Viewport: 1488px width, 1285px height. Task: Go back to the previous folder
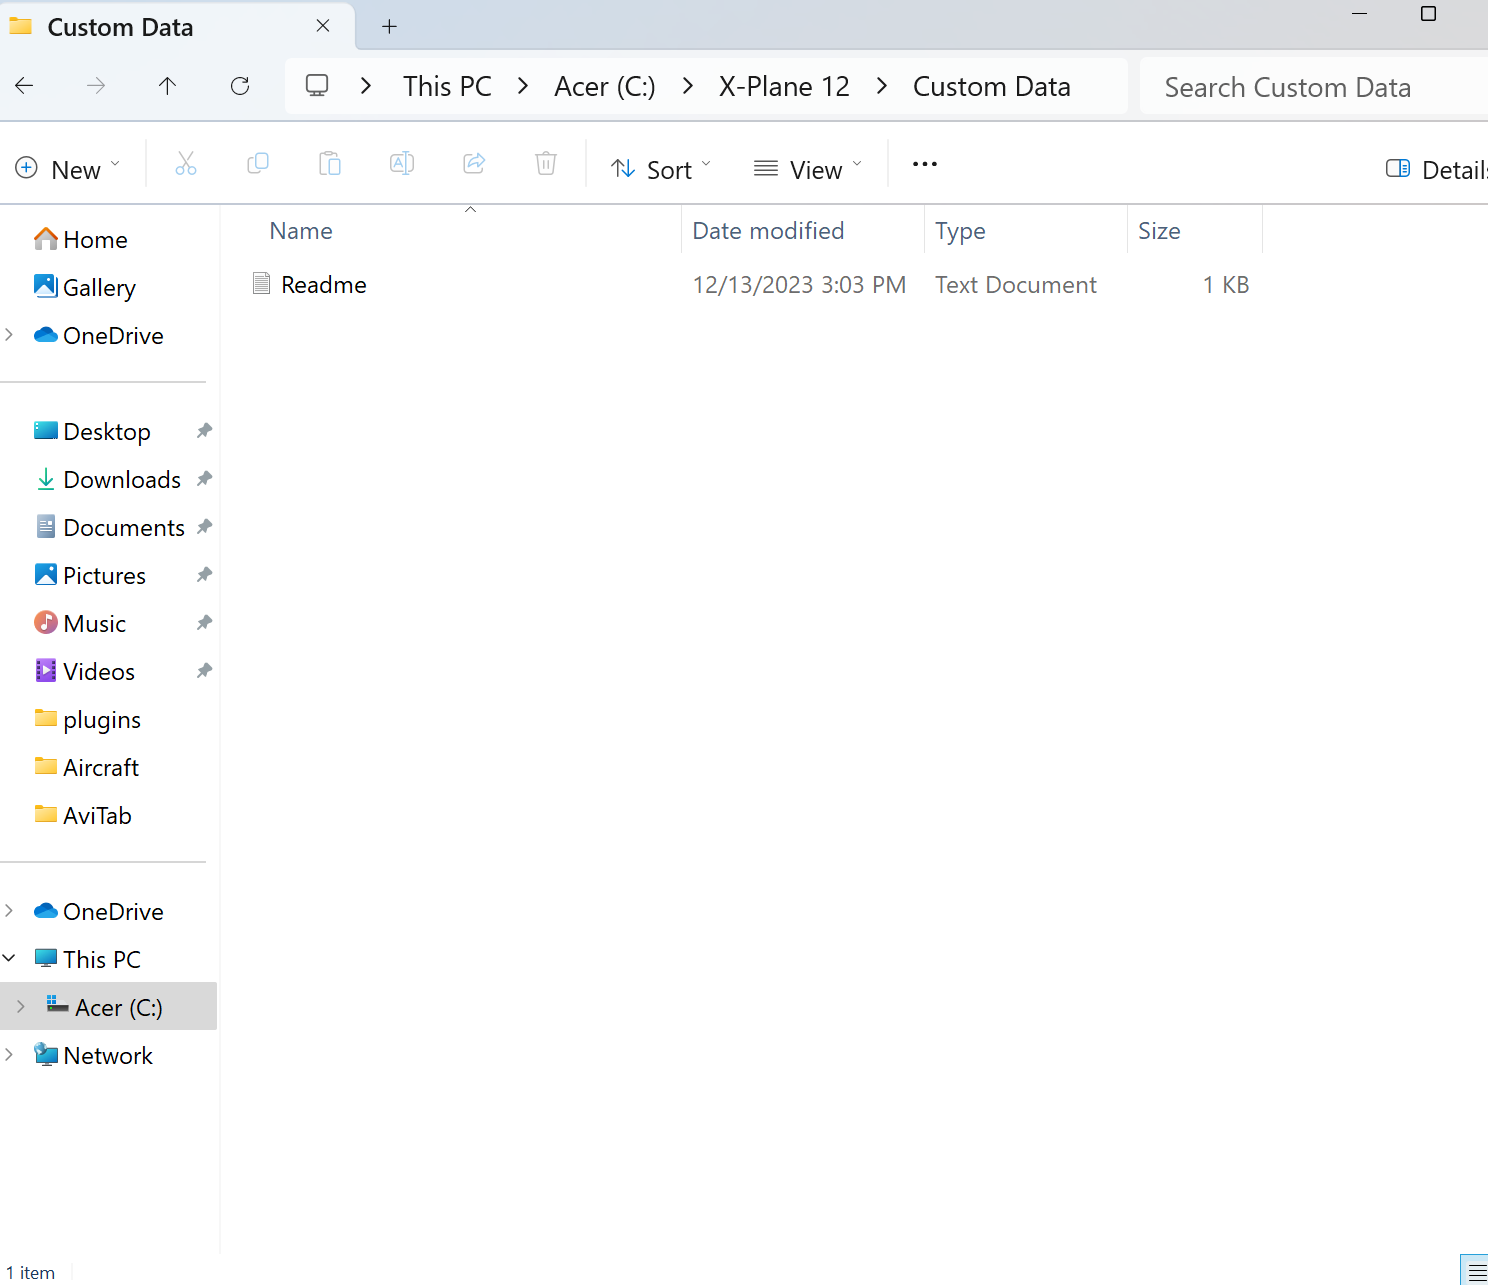pyautogui.click(x=25, y=86)
